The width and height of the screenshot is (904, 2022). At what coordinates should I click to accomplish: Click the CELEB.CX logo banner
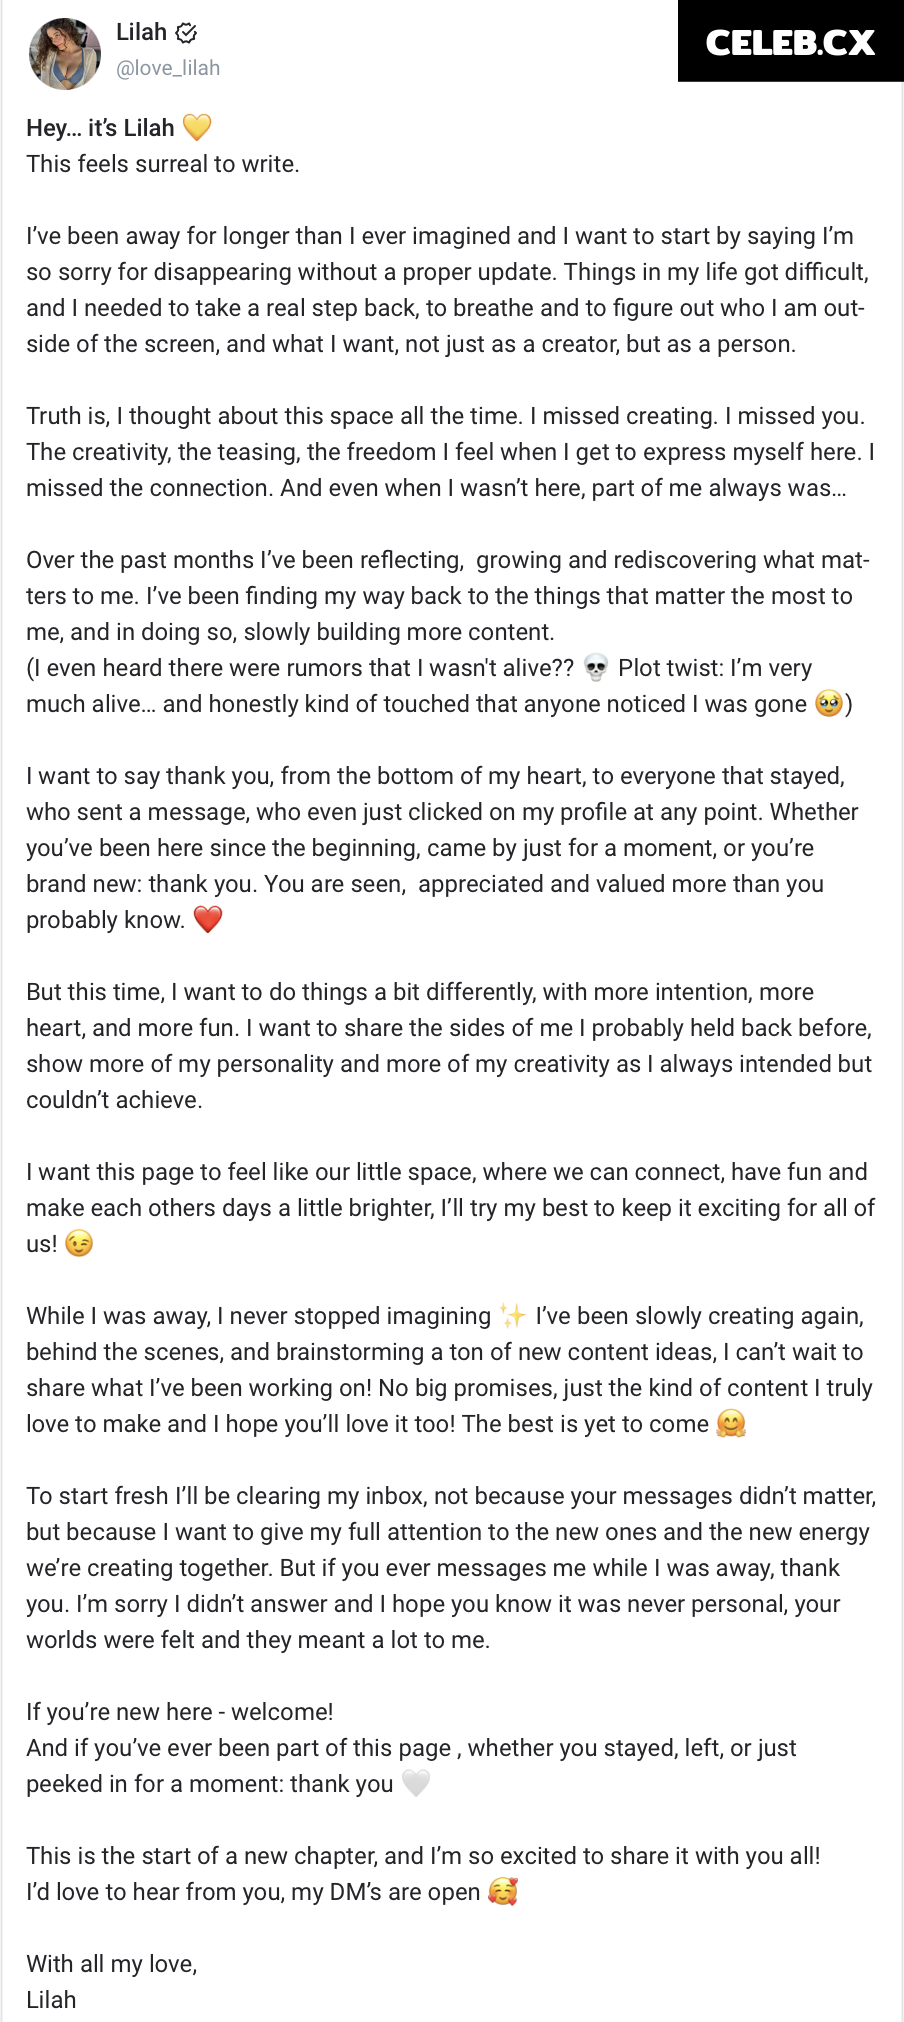tap(790, 41)
